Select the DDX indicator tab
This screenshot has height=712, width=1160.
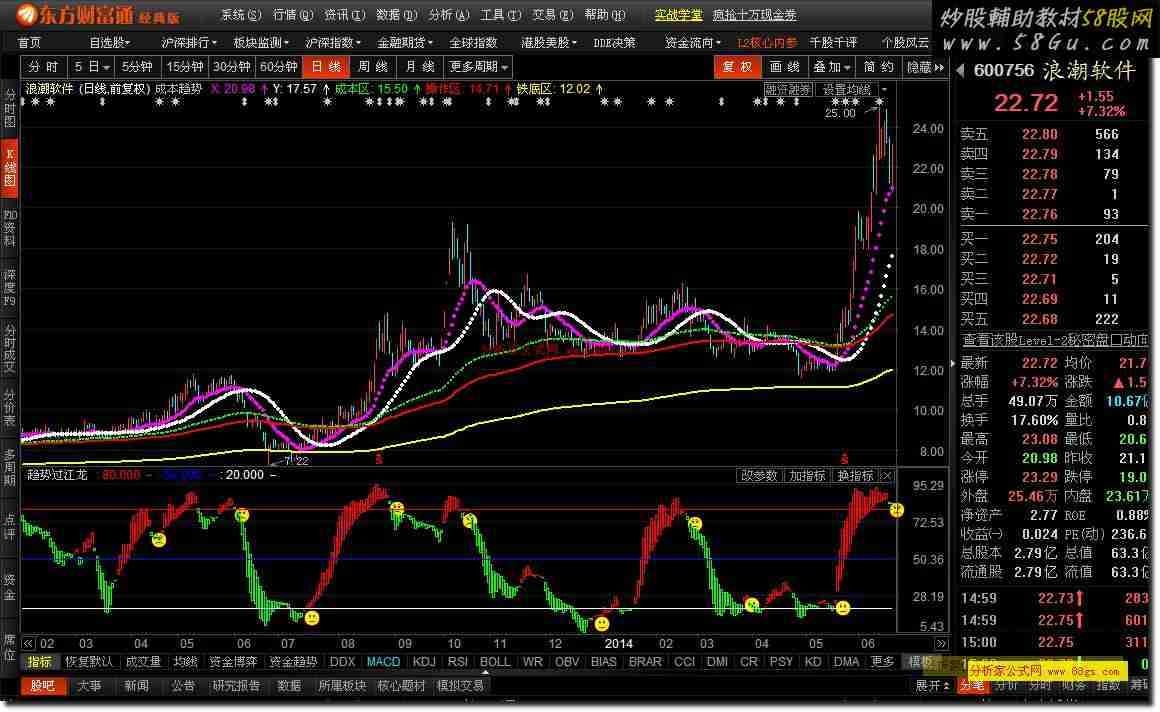[x=342, y=662]
